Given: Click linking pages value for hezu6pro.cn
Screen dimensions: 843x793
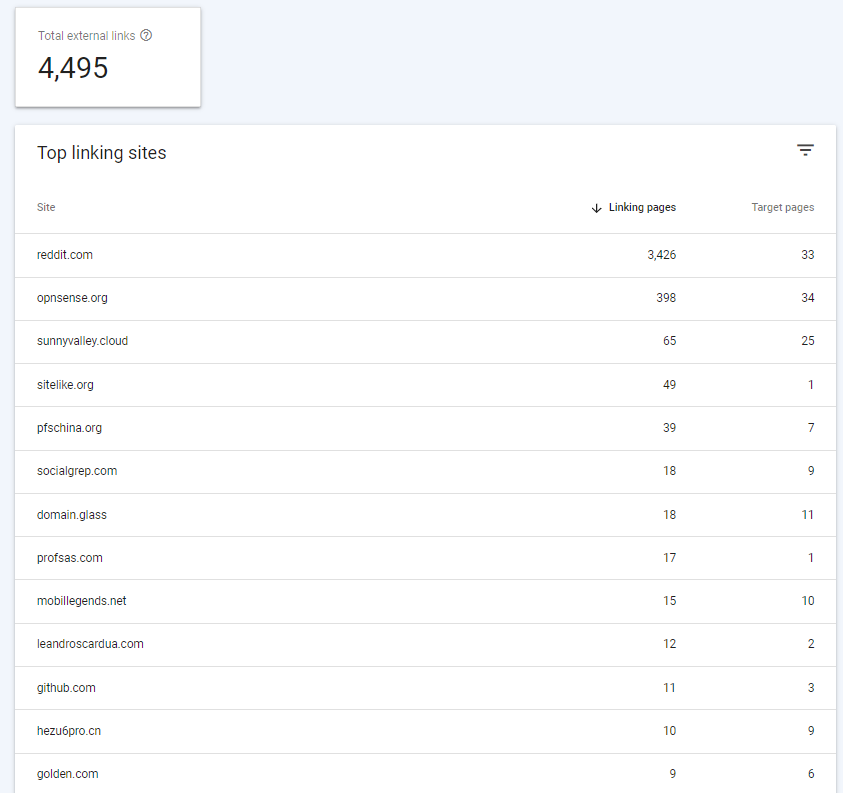Looking at the screenshot, I should [x=669, y=731].
